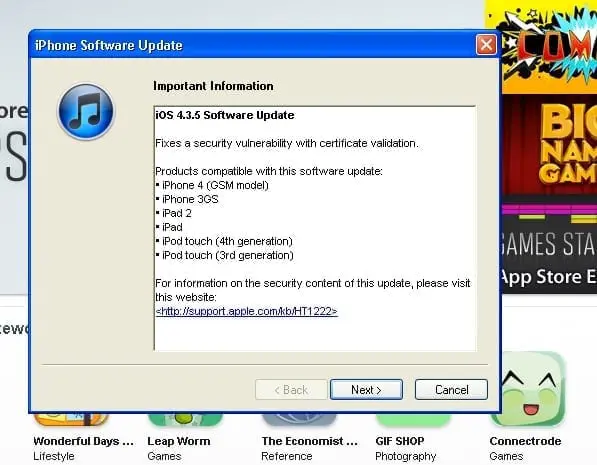Click the comic-style banner at top right

(x=549, y=47)
